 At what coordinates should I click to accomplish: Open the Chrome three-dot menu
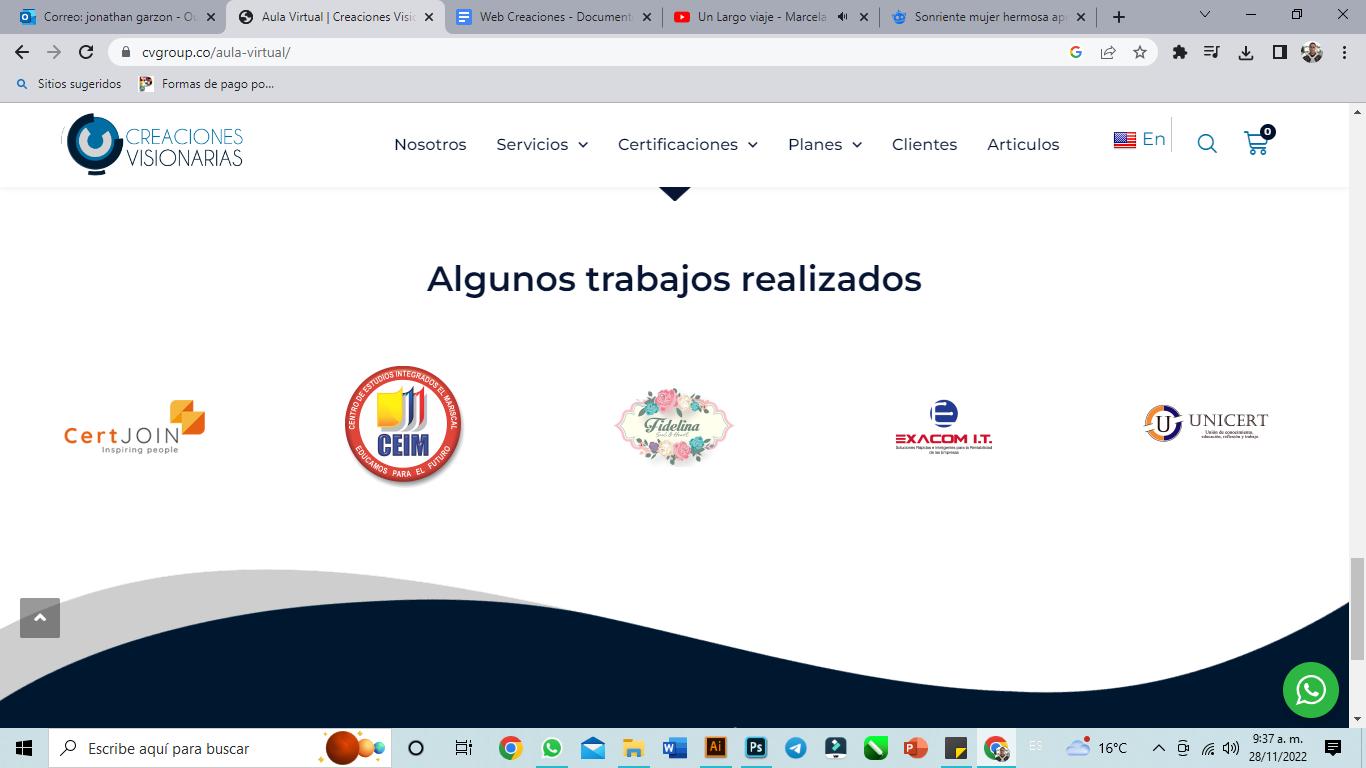click(1345, 52)
